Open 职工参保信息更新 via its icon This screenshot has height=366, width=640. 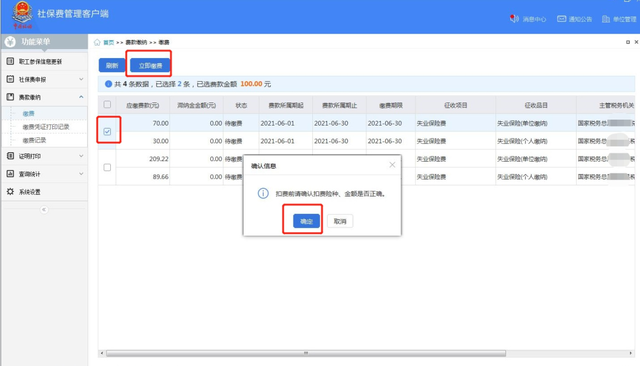(x=10, y=61)
